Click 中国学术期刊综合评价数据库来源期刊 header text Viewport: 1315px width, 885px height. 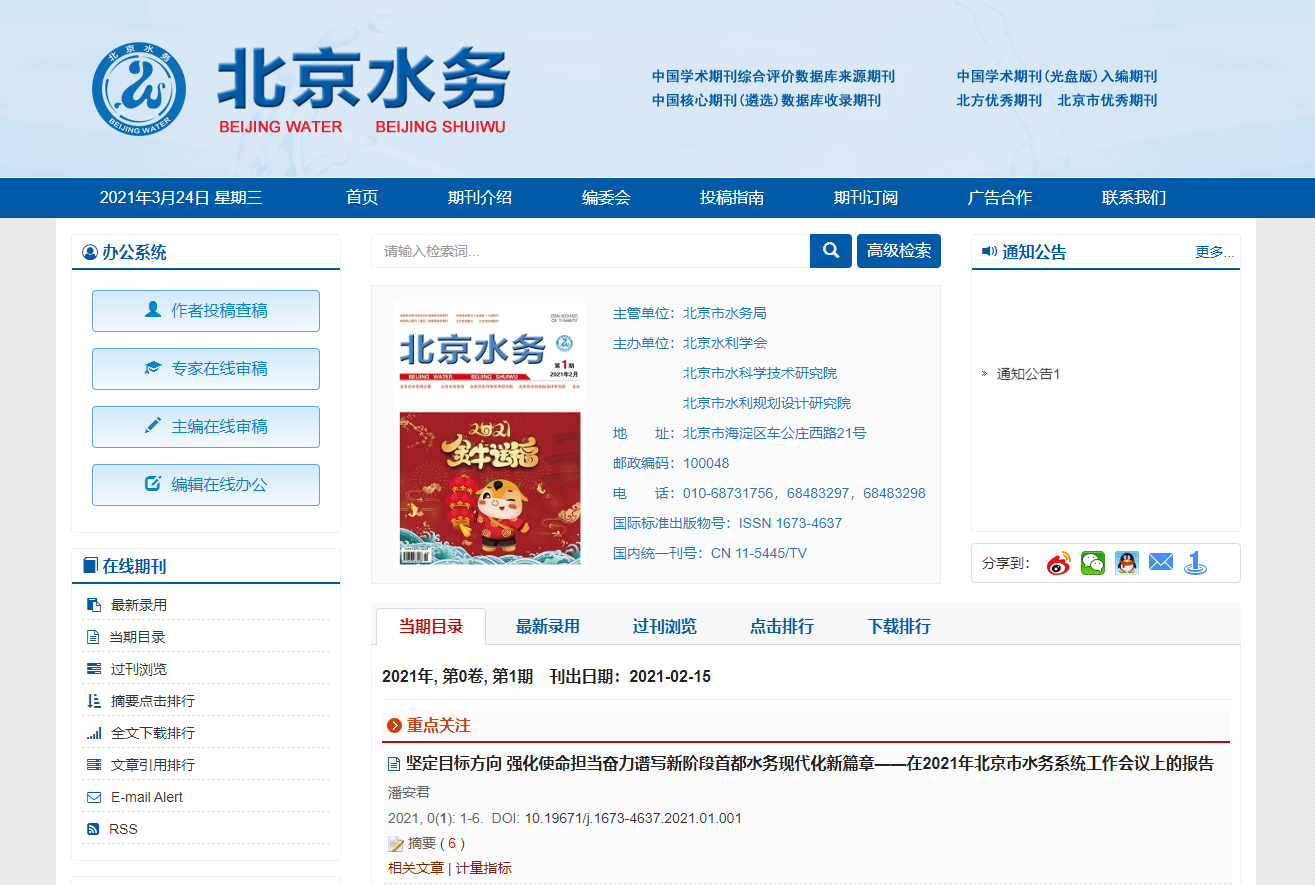tap(773, 76)
